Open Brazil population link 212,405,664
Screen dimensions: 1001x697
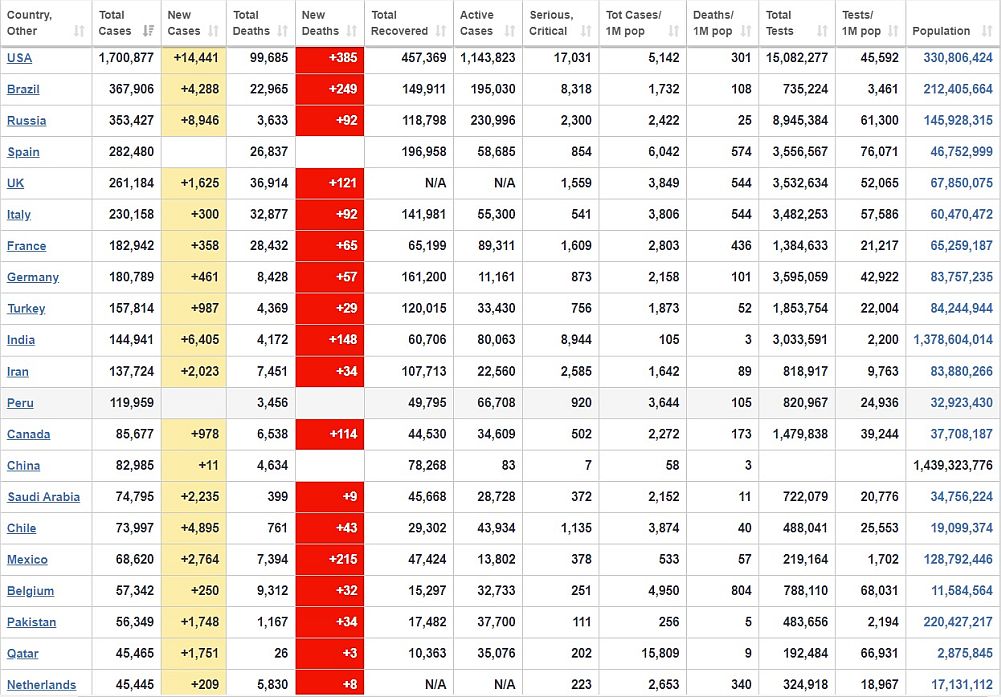(x=958, y=89)
